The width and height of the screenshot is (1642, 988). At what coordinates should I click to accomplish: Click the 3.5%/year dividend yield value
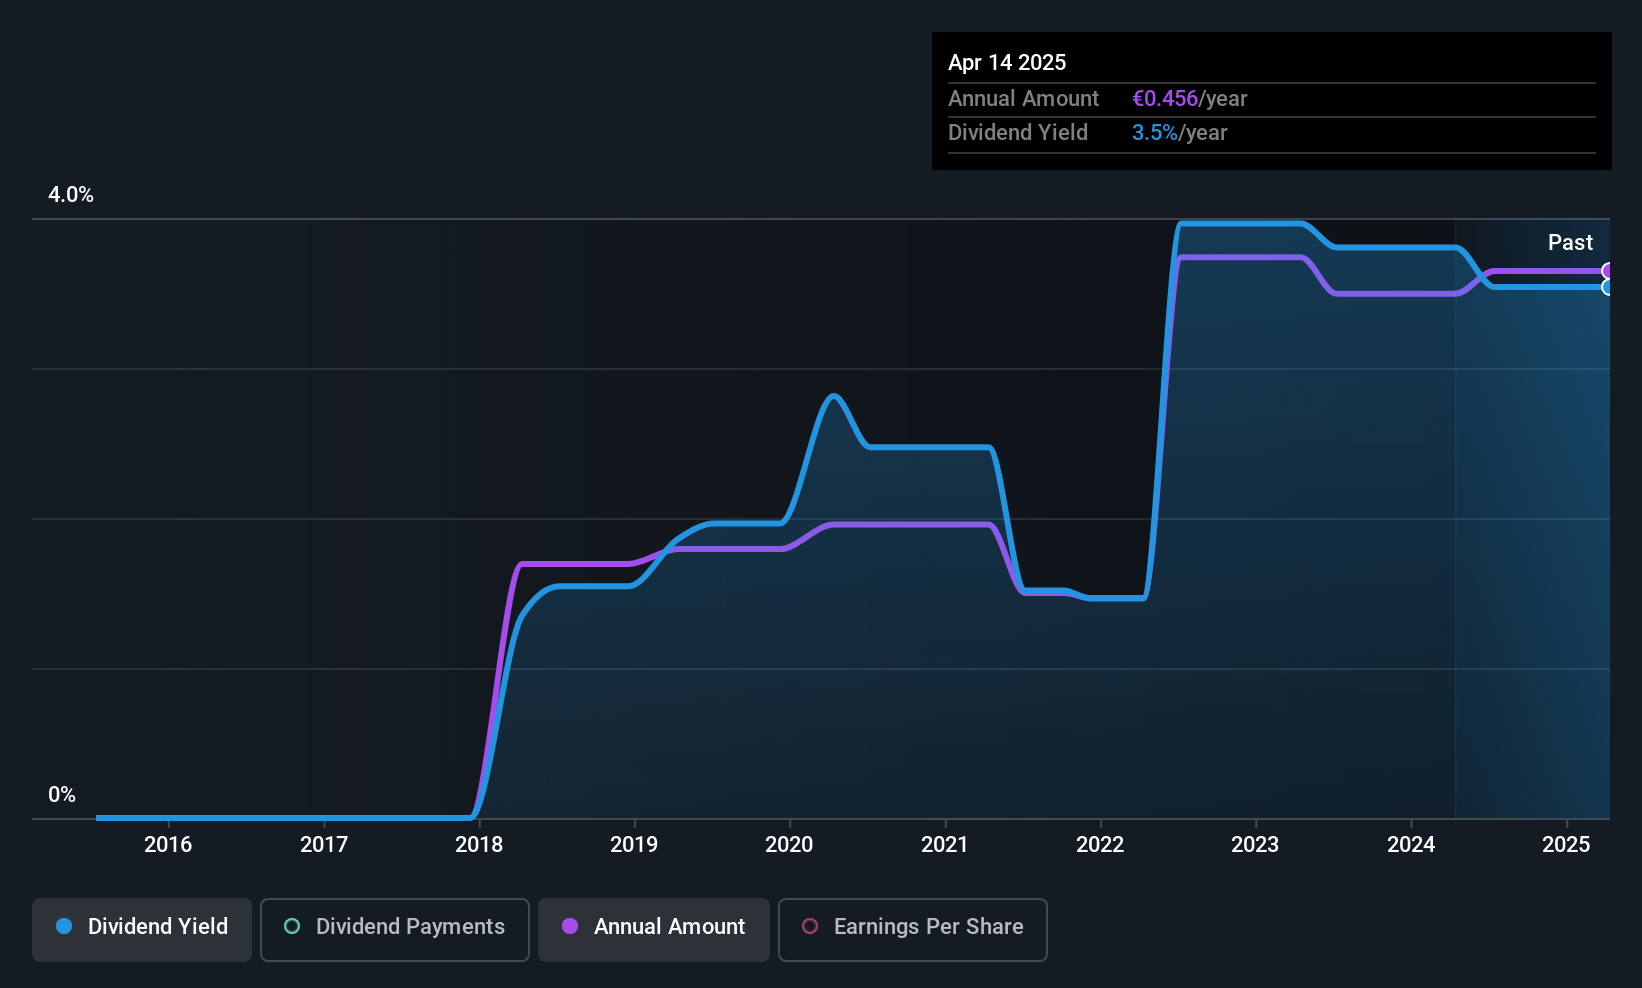tap(1179, 133)
